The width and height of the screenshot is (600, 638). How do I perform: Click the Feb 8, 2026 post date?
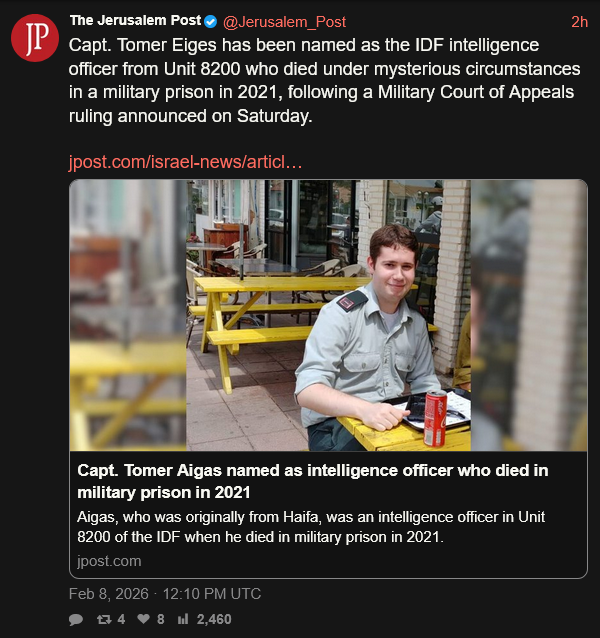tap(108, 594)
